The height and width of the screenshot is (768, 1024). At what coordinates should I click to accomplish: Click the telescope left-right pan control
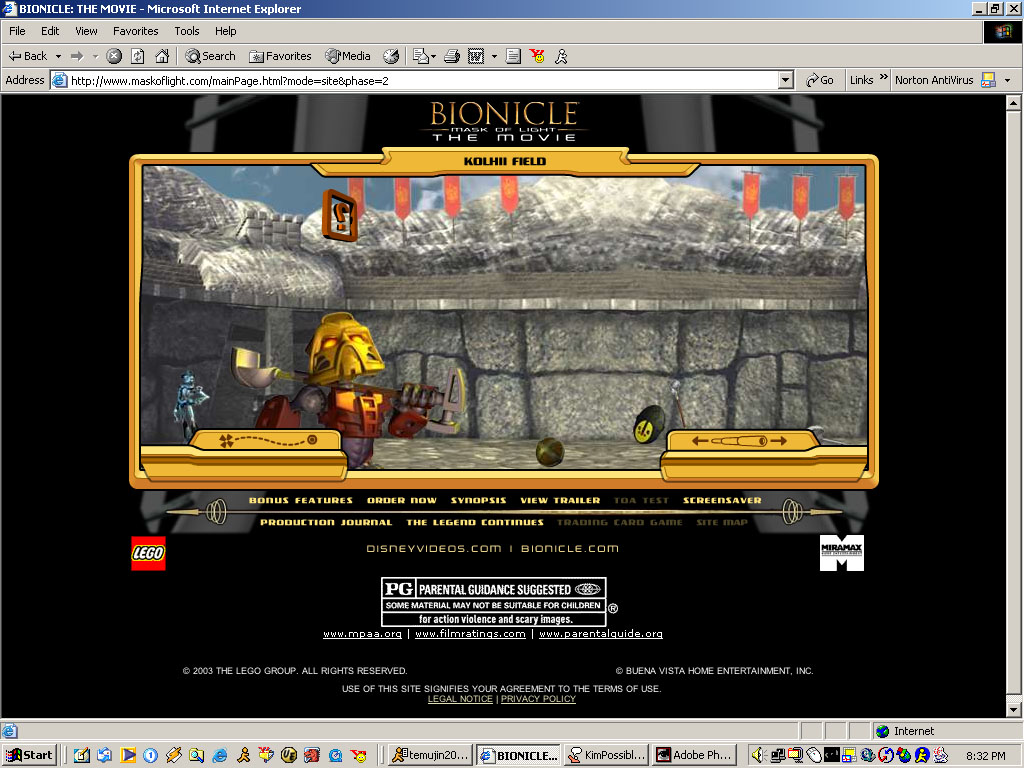[741, 441]
